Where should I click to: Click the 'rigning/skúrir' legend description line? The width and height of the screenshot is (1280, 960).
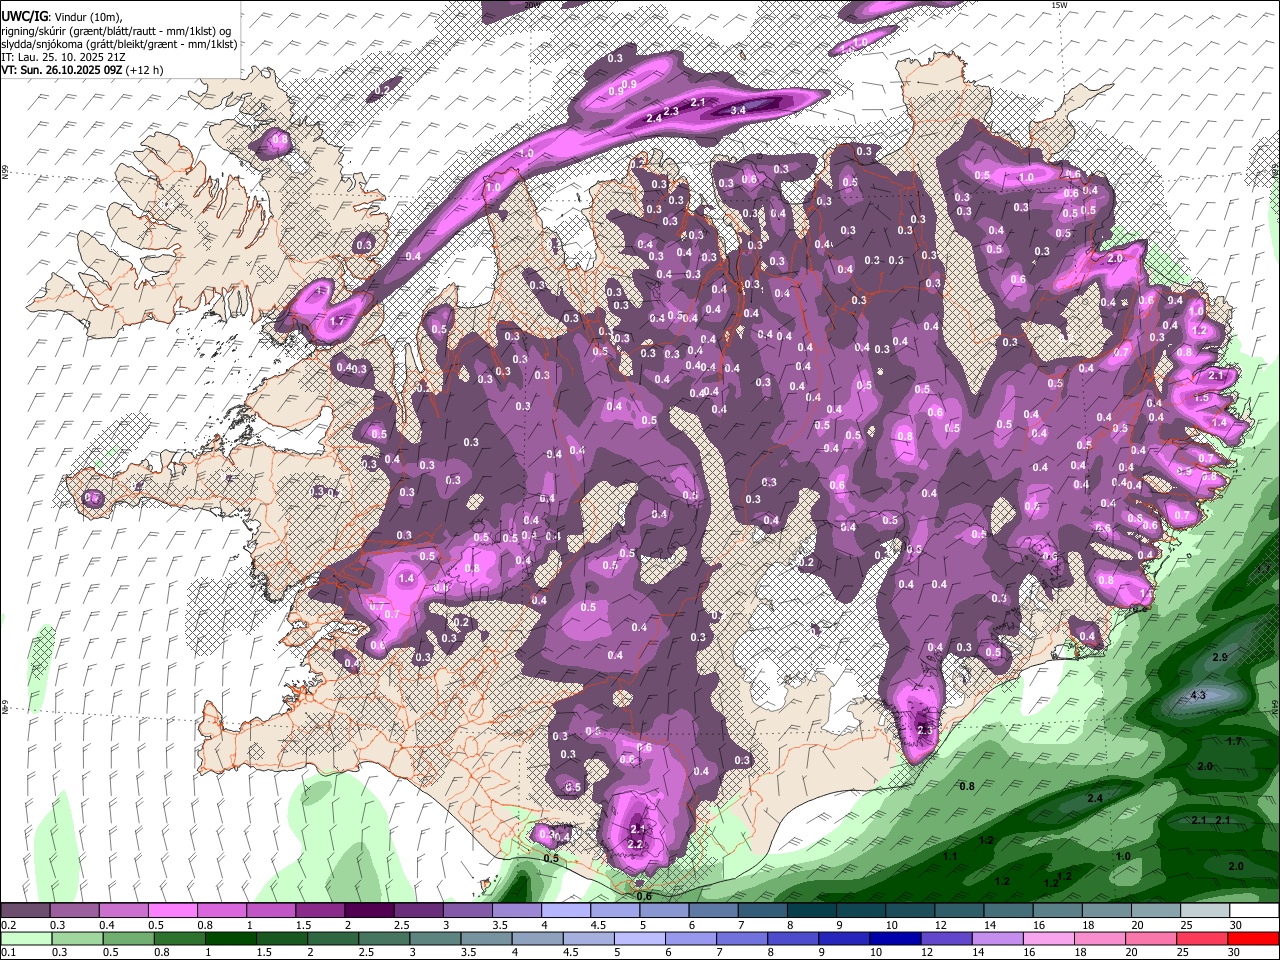pos(115,31)
